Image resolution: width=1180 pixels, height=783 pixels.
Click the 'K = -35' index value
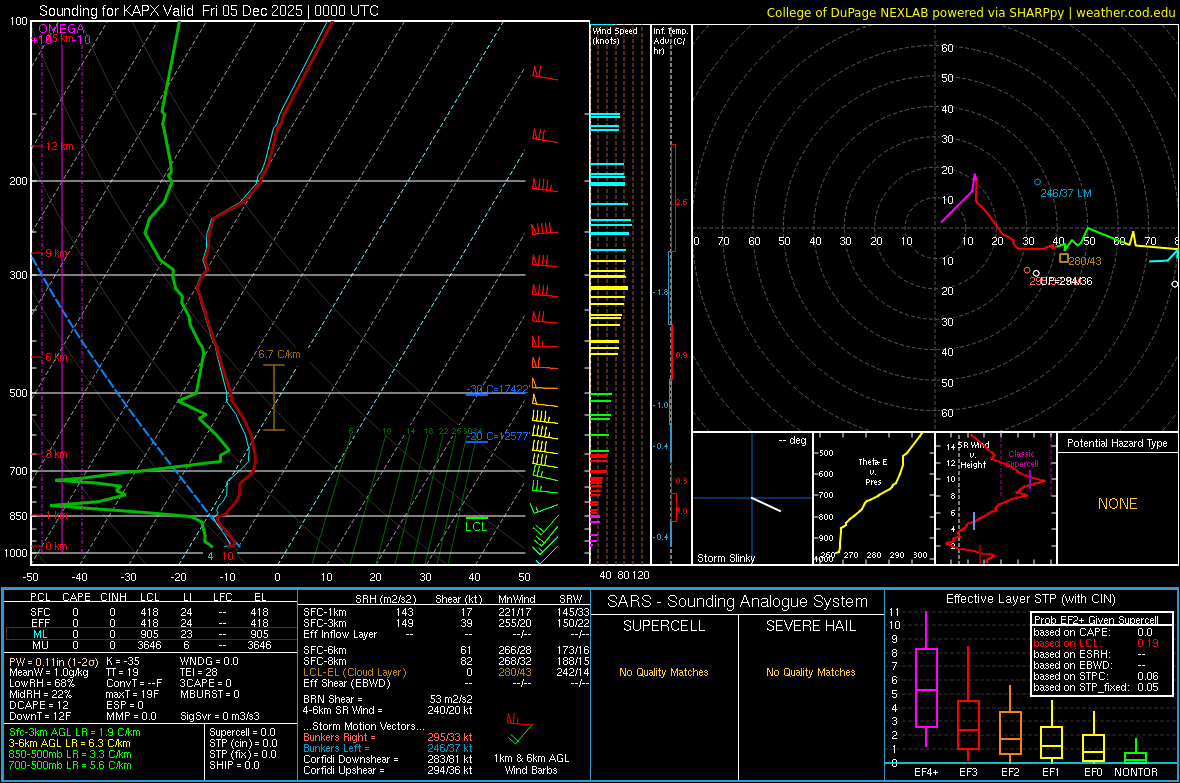[x=123, y=662]
